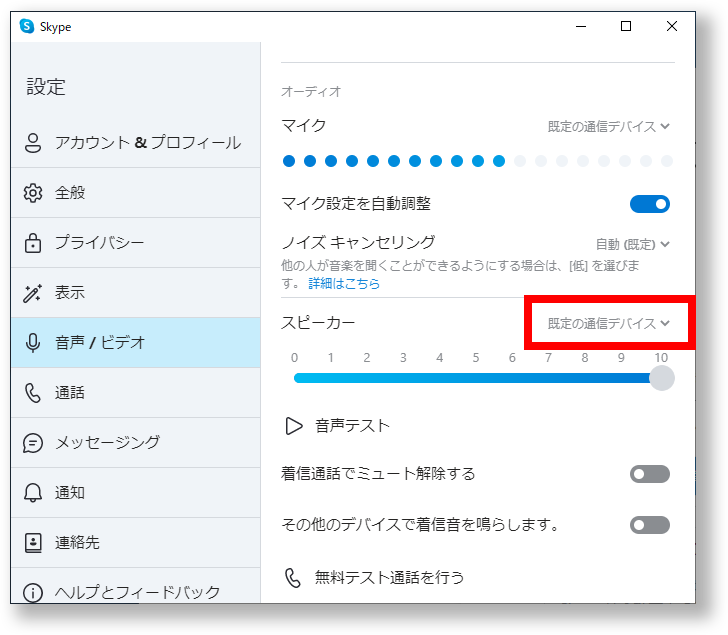
Task: Maximize the Skype window
Action: click(626, 26)
